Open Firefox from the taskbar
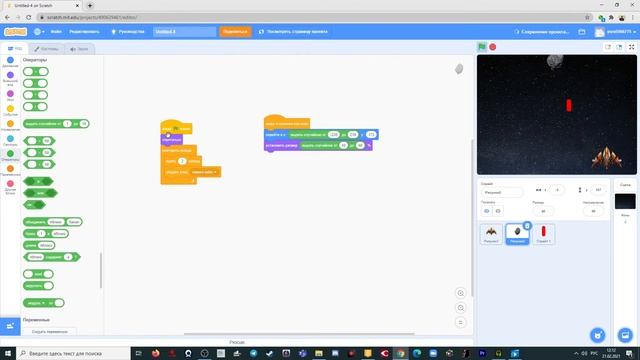 pyautogui.click(x=156, y=353)
